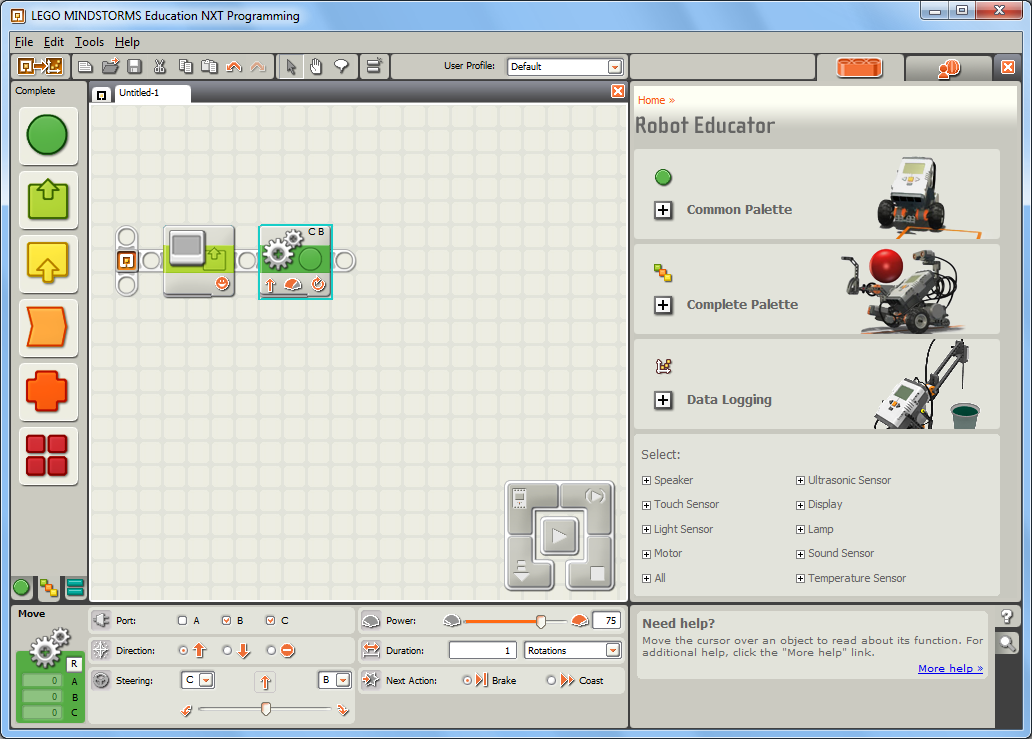The width and height of the screenshot is (1032, 739).
Task: Create a new program with toolbar icon
Action: point(85,66)
